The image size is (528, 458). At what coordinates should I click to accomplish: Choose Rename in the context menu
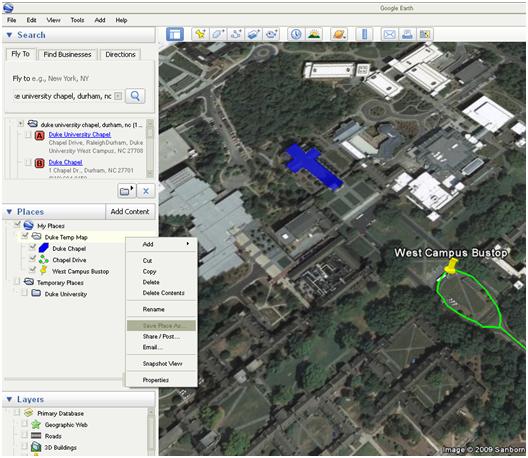161,309
